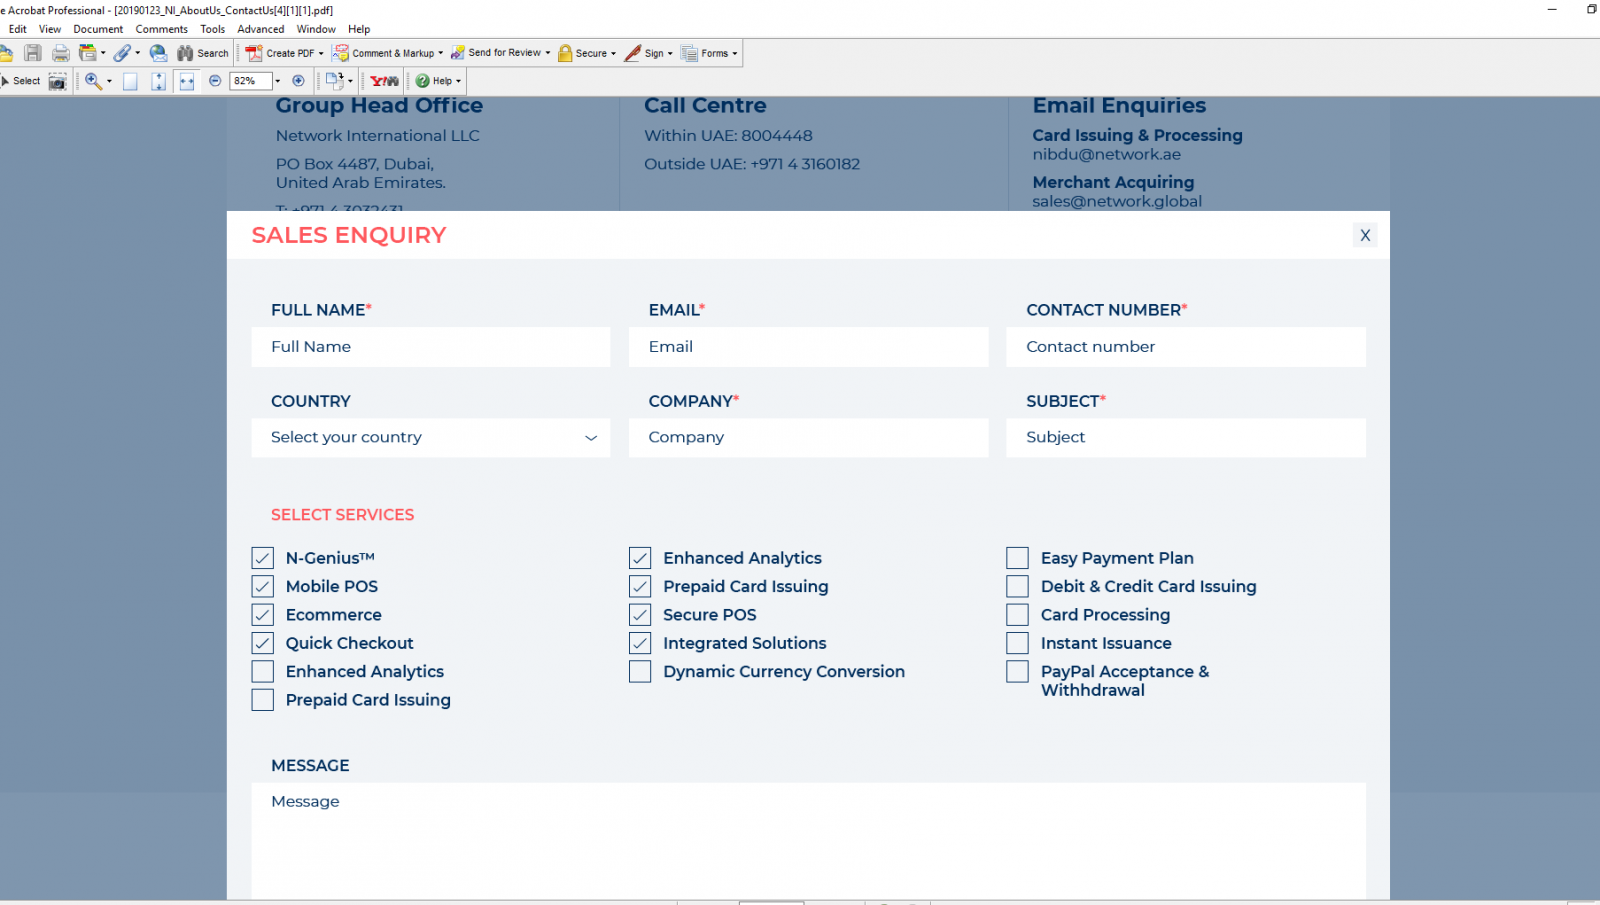Open Search with the binoculars icon
This screenshot has height=905, width=1600.
coord(185,53)
